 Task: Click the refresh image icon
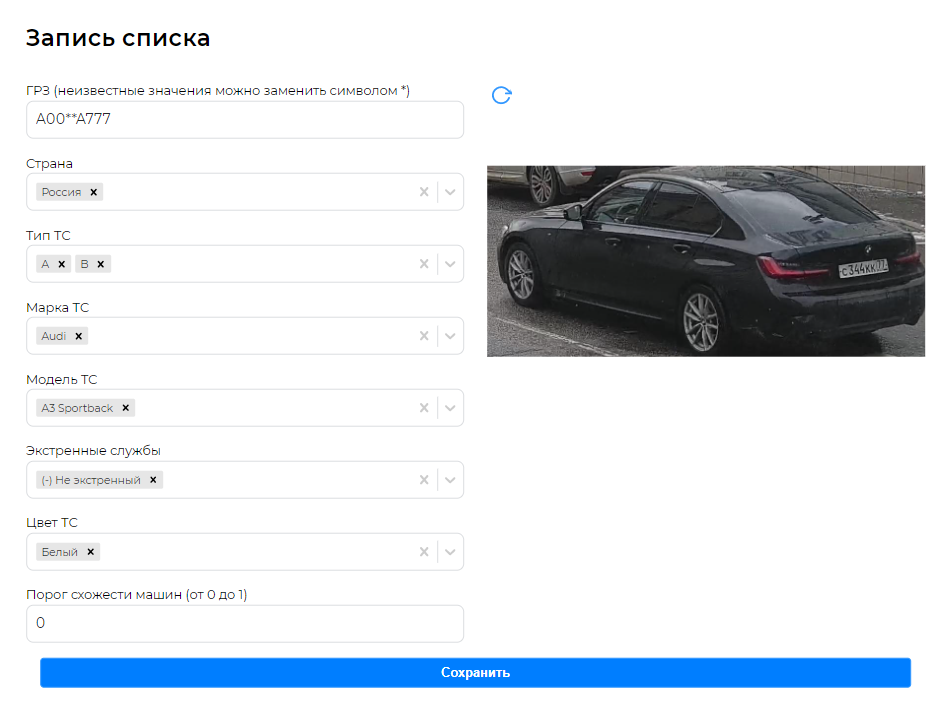tap(501, 95)
